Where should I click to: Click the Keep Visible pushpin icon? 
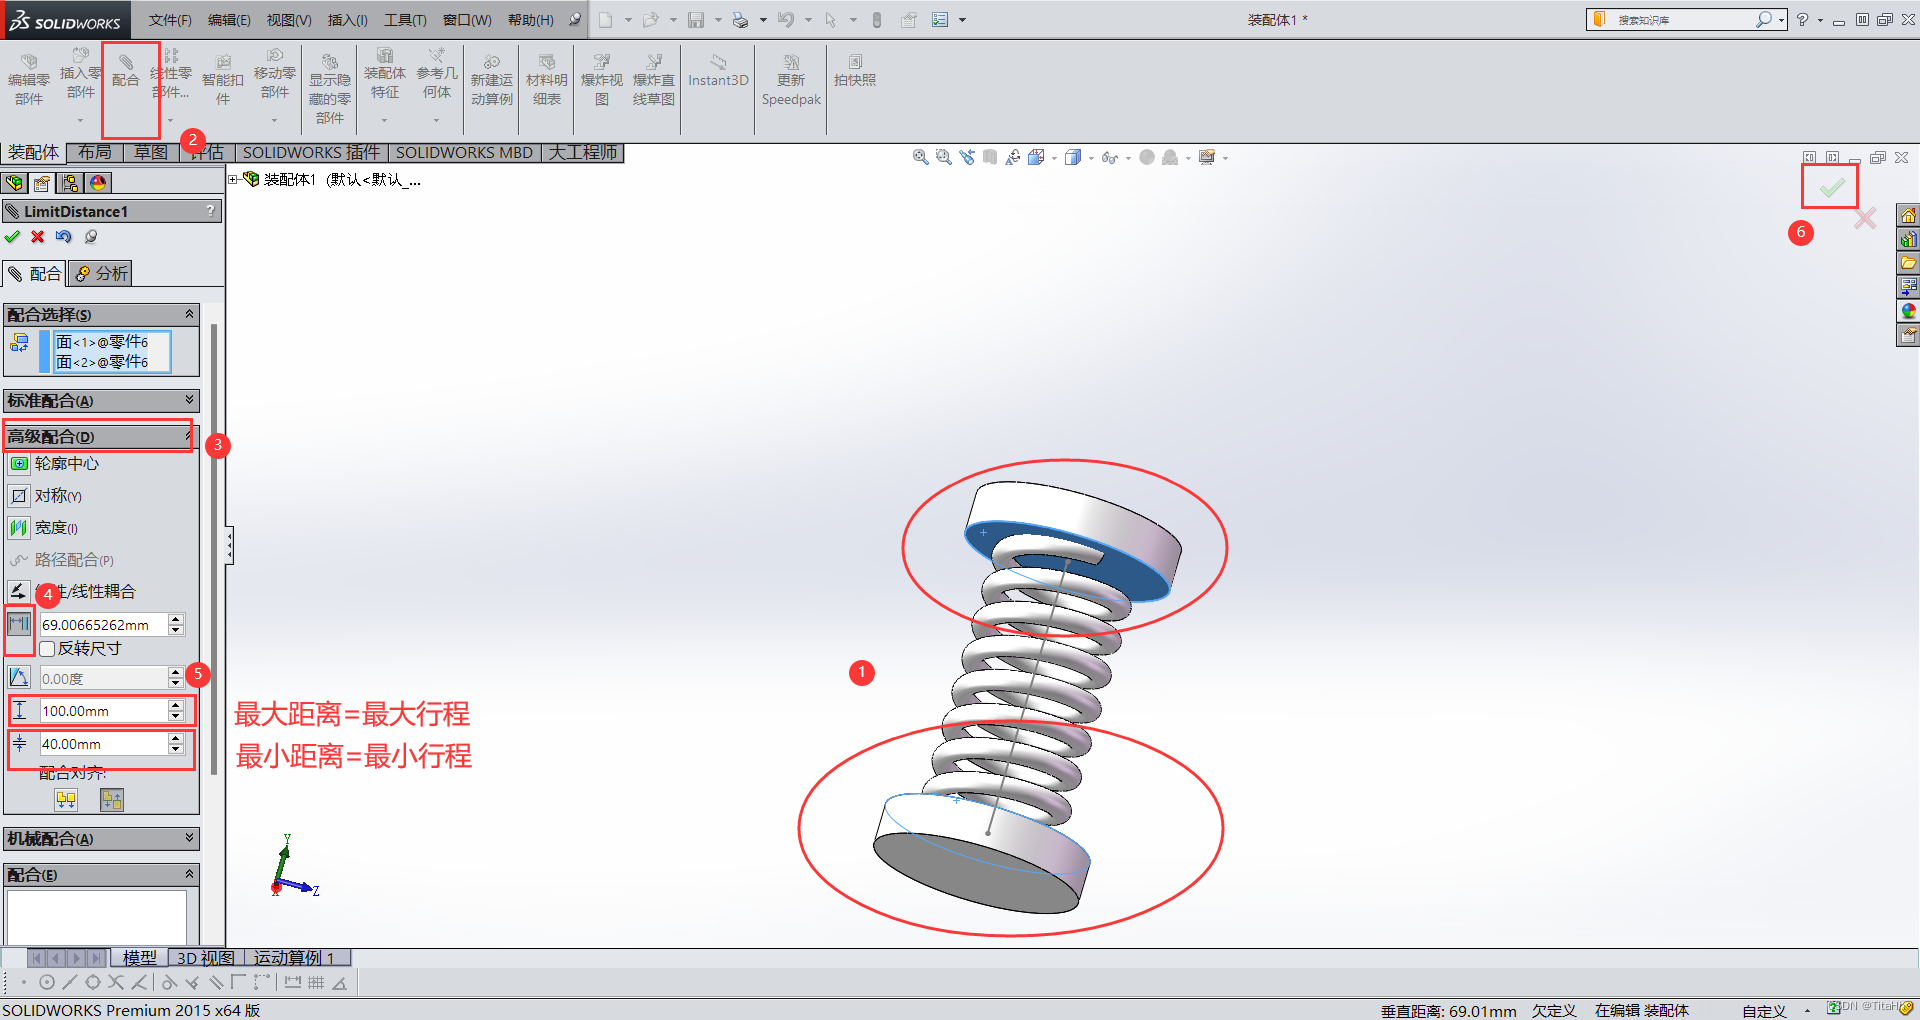coord(91,237)
